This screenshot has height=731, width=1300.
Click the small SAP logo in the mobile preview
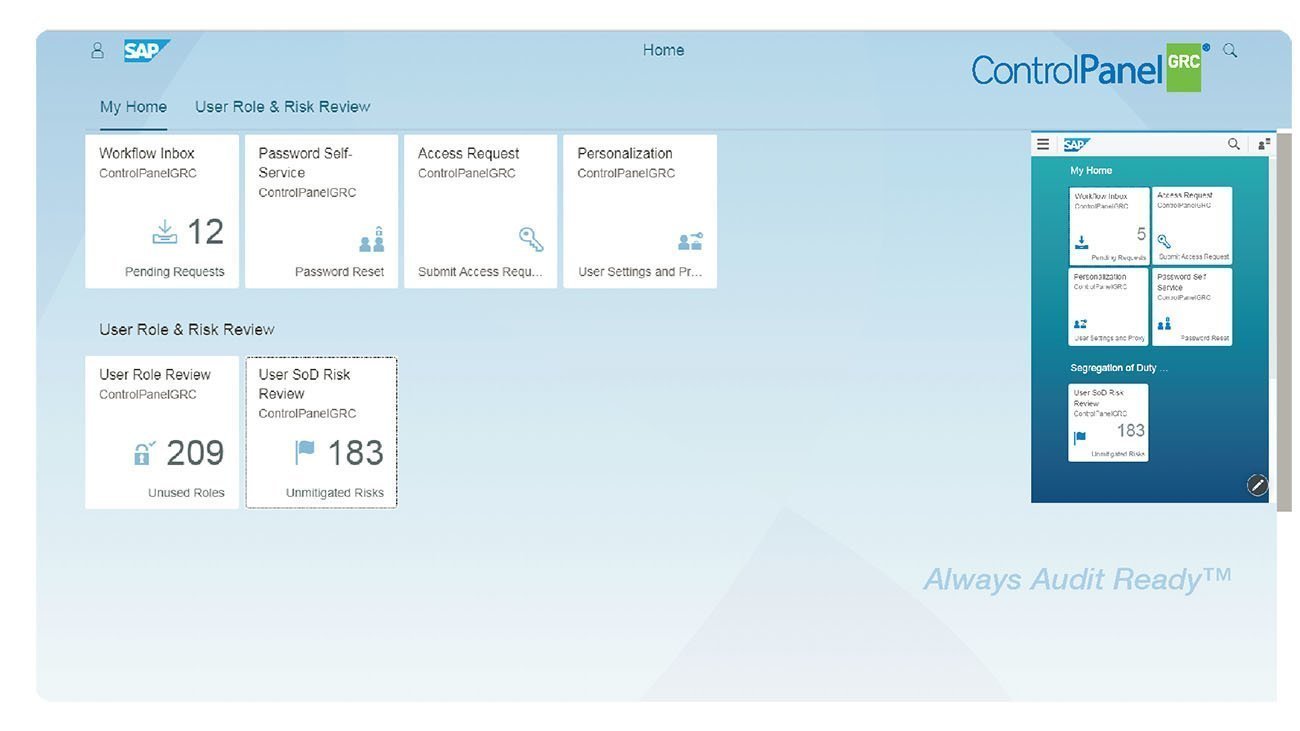[x=1076, y=144]
